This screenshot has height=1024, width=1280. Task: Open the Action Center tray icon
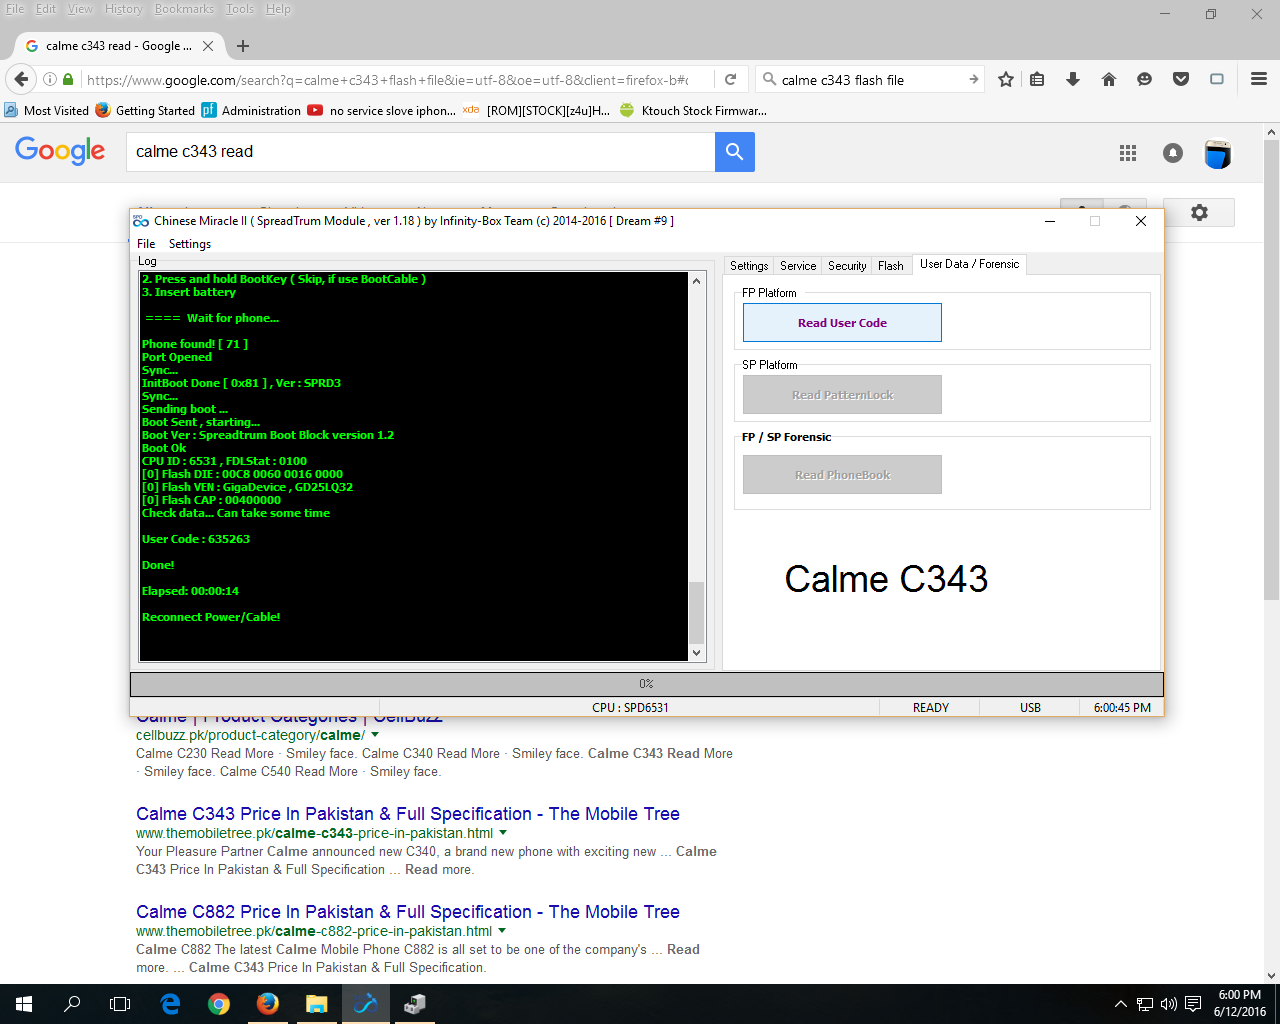[x=1193, y=1004]
